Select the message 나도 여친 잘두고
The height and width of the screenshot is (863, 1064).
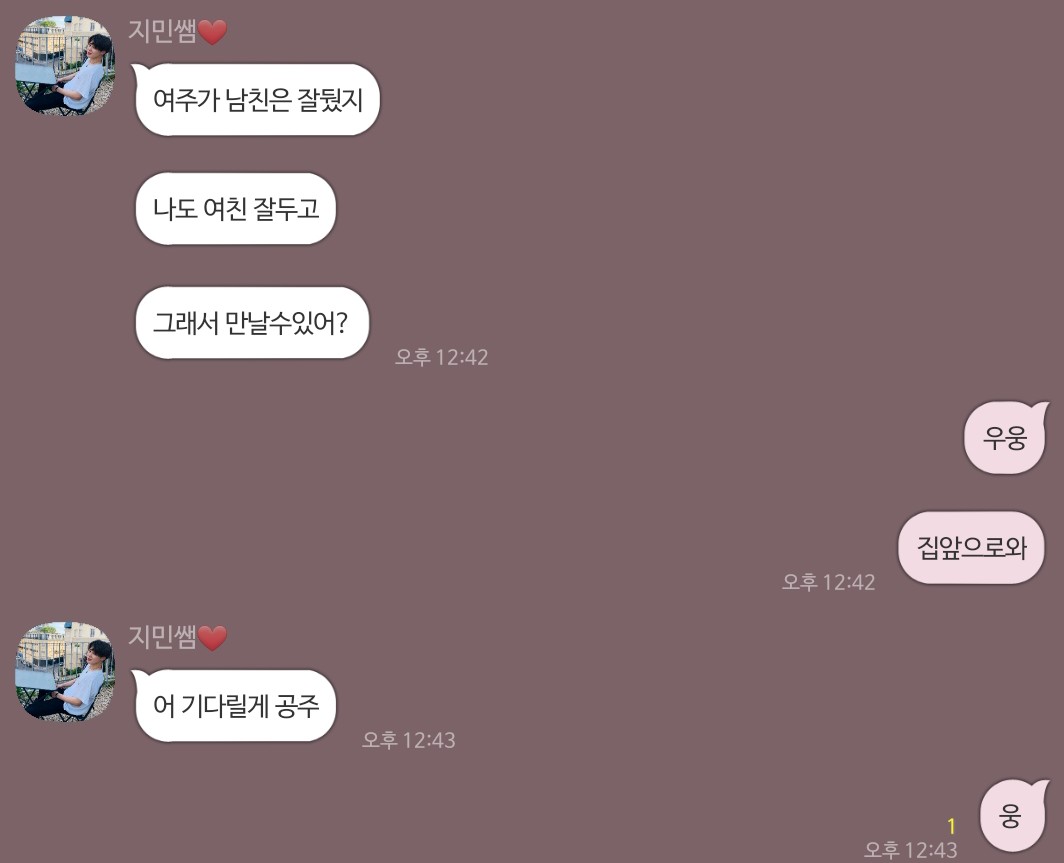235,208
